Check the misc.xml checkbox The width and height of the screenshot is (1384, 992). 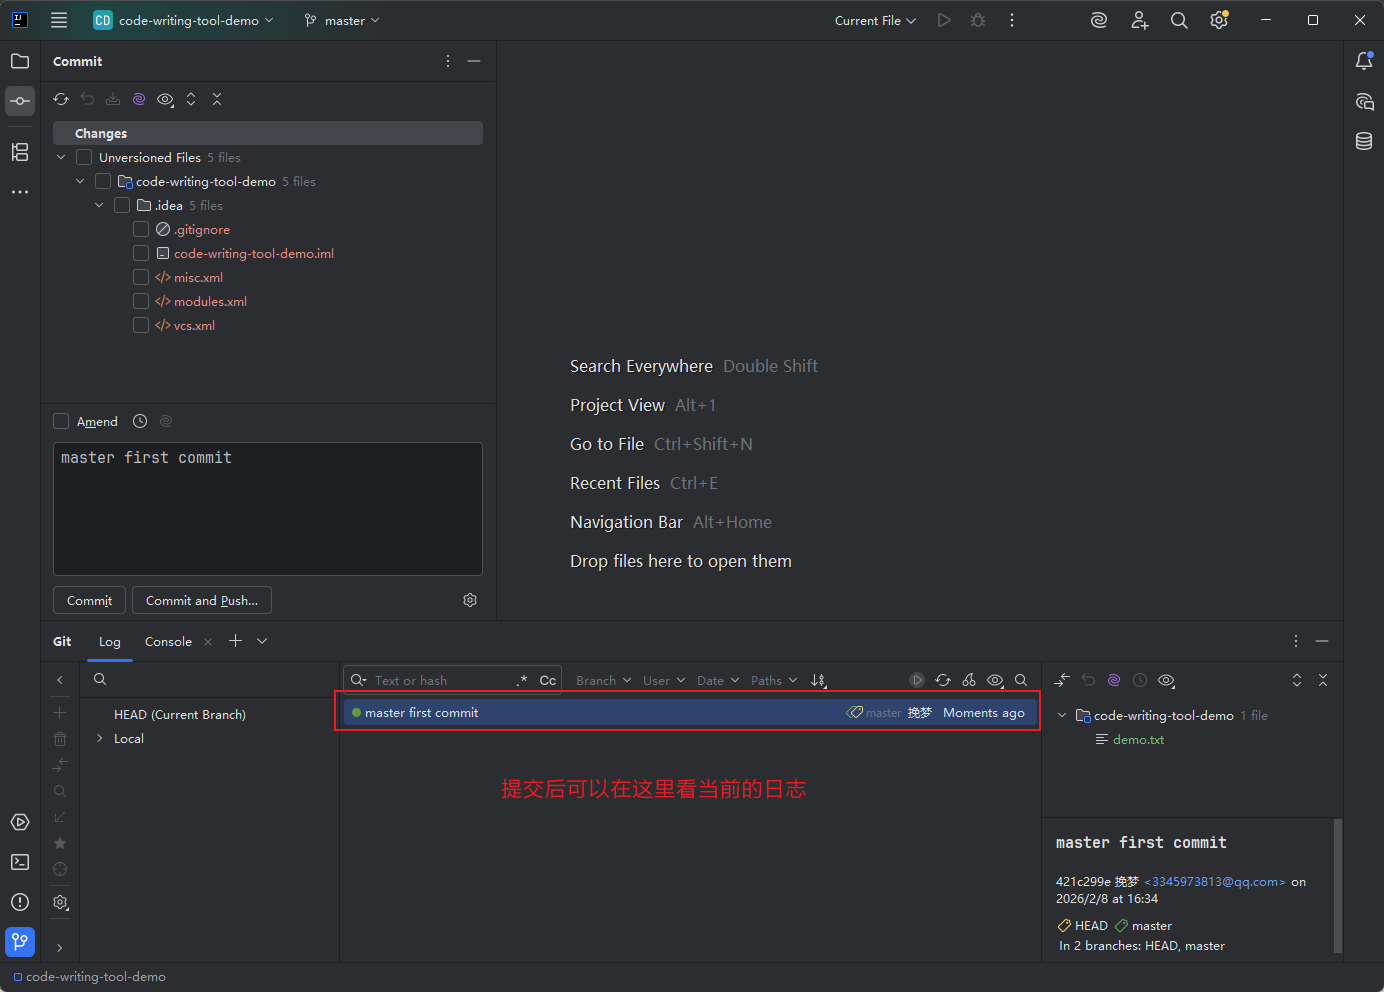point(141,277)
